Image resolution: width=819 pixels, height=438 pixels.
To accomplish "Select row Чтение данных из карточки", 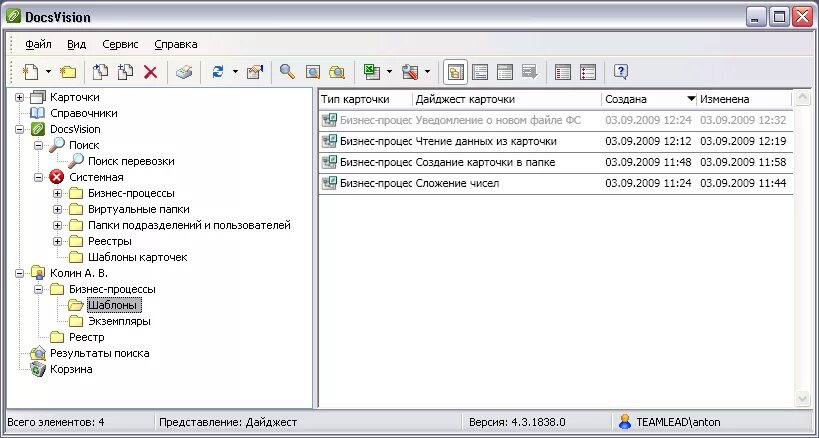I will [556, 141].
